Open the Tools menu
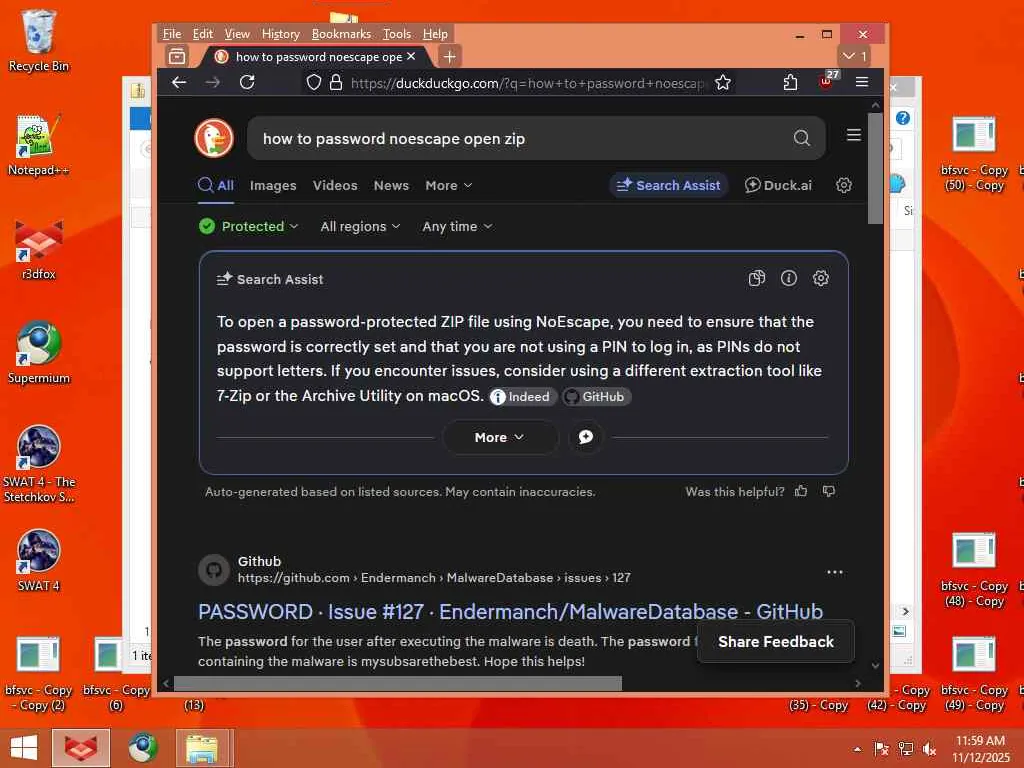The image size is (1024, 768). pyautogui.click(x=396, y=34)
